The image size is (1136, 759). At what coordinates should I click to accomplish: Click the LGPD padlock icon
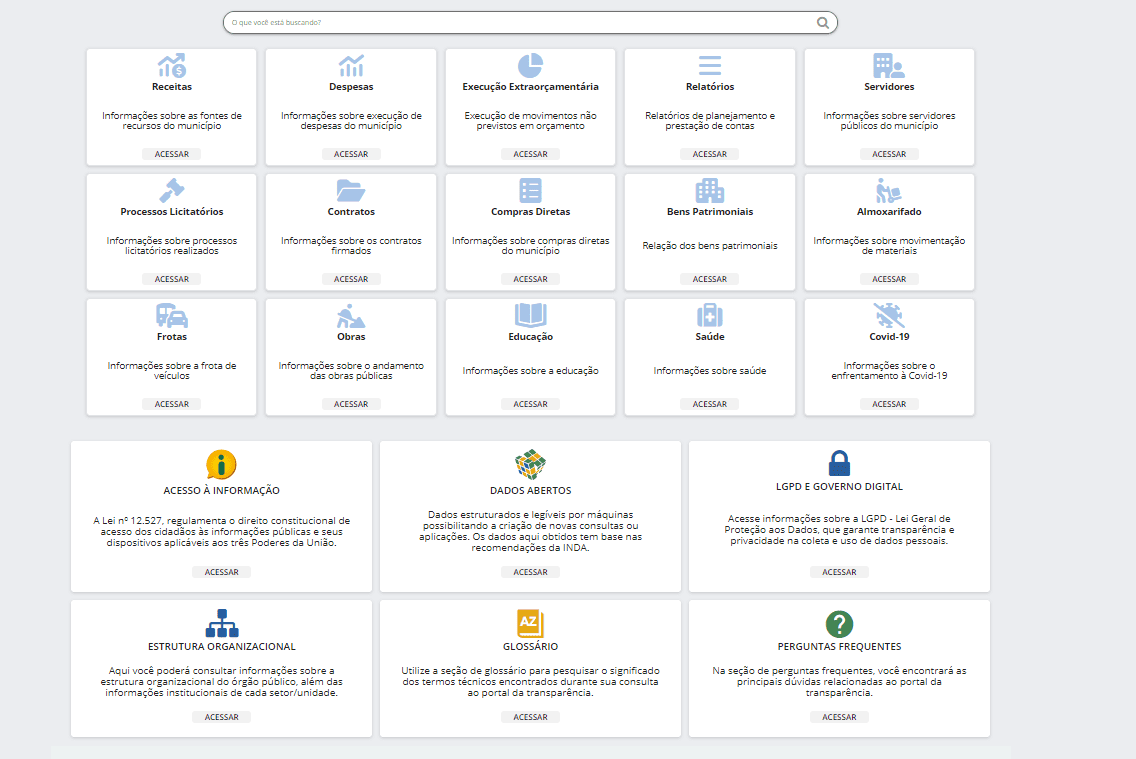click(839, 463)
